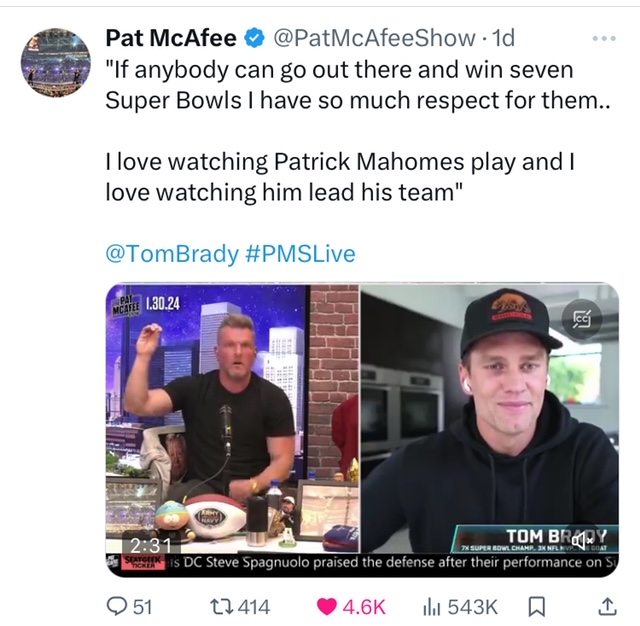Open the 1d timestamp link
640x626 pixels.
pyautogui.click(x=503, y=38)
